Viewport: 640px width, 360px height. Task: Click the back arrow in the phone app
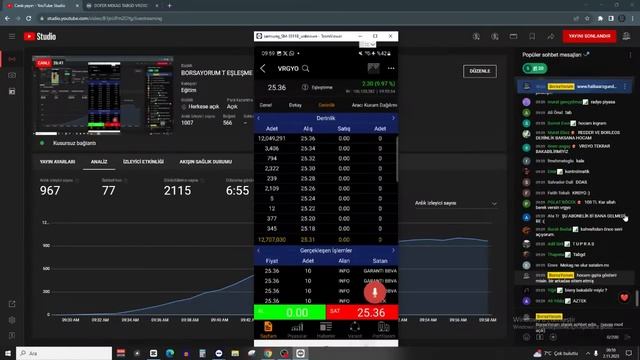pos(263,69)
